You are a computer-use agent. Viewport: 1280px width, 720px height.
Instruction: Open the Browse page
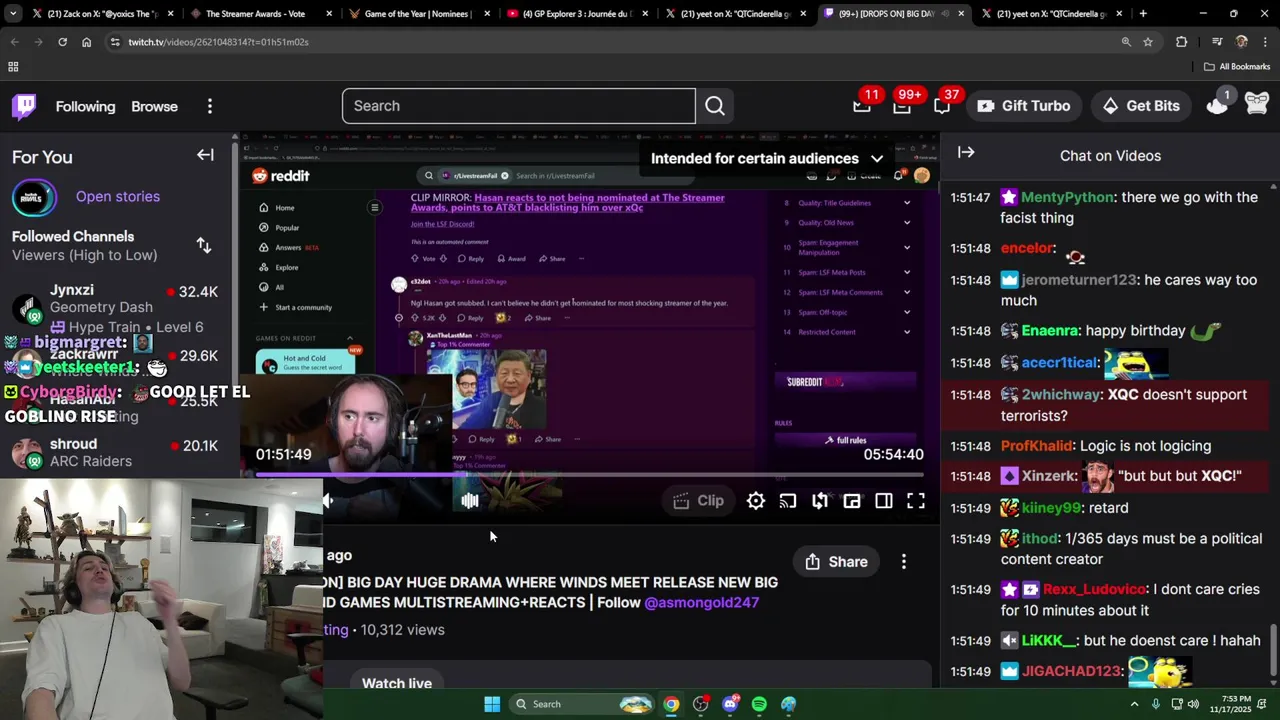(154, 106)
